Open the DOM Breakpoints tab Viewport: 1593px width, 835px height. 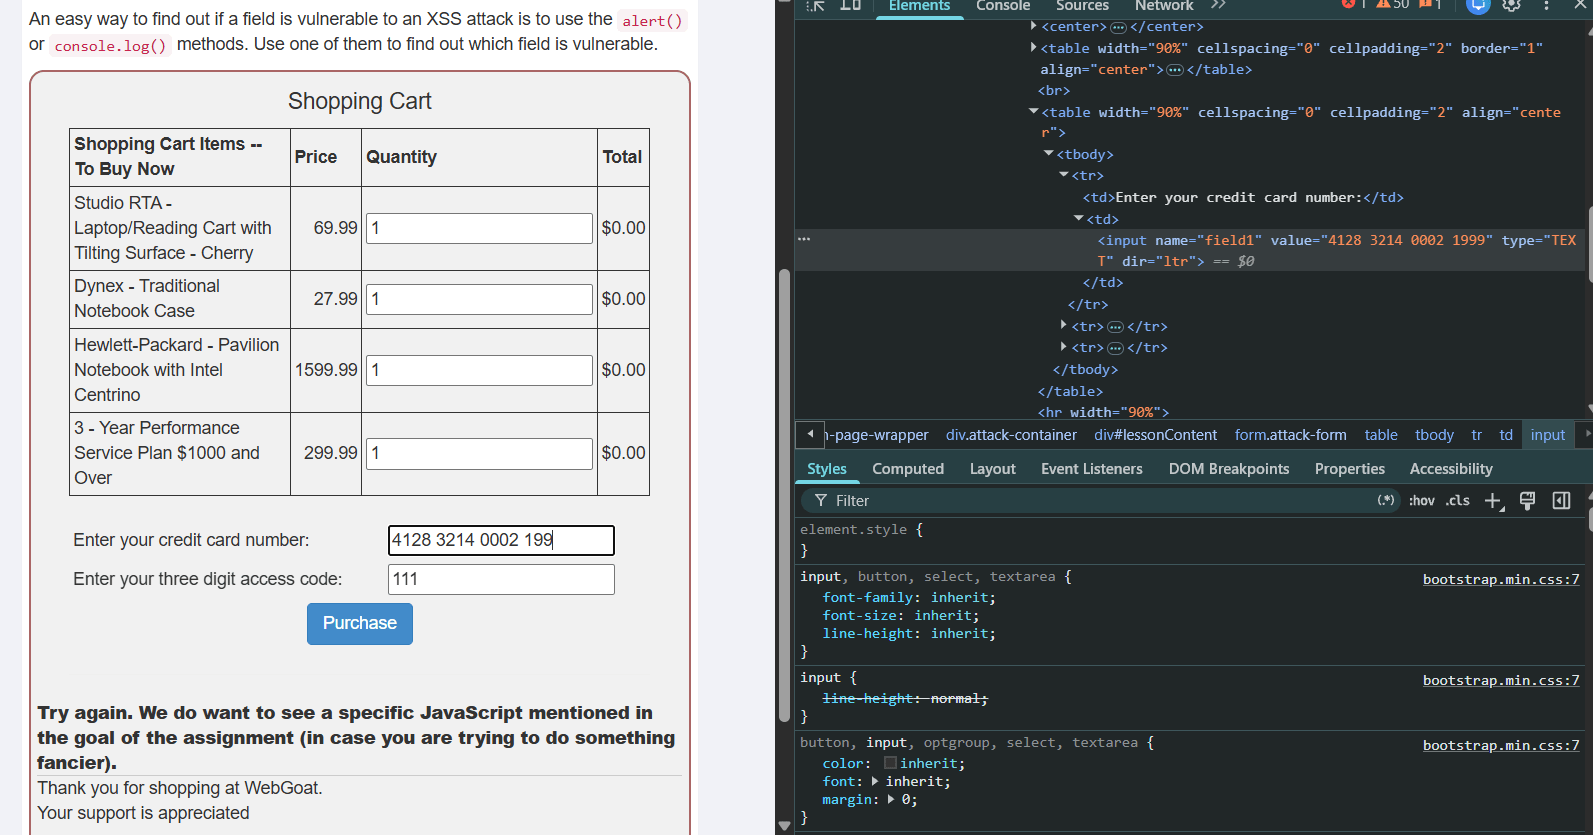pos(1229,469)
